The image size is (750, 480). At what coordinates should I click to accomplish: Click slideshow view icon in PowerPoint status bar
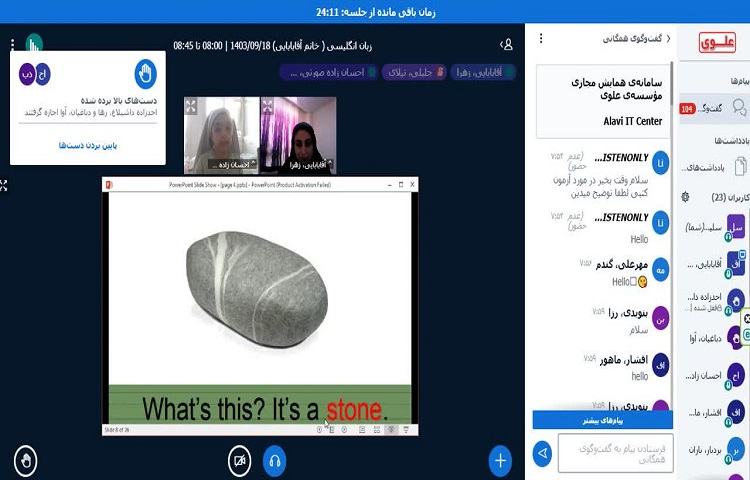(406, 430)
